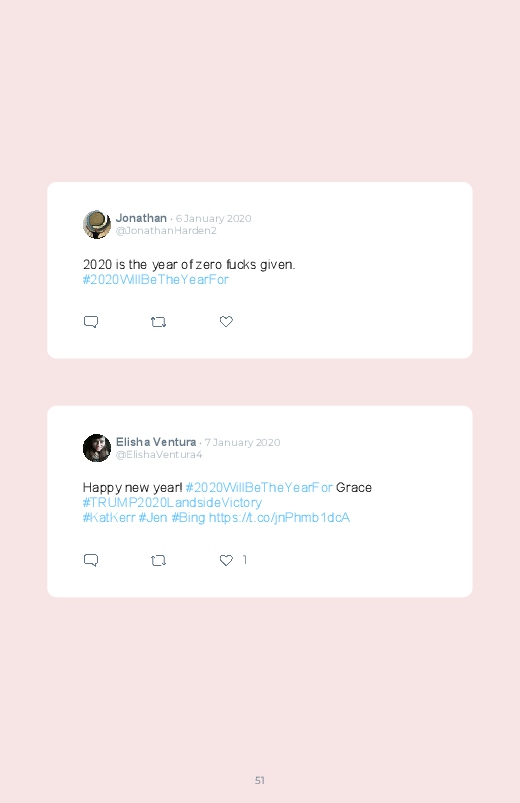Click the #Bing hashtag
The width and height of the screenshot is (520, 803).
click(x=188, y=517)
